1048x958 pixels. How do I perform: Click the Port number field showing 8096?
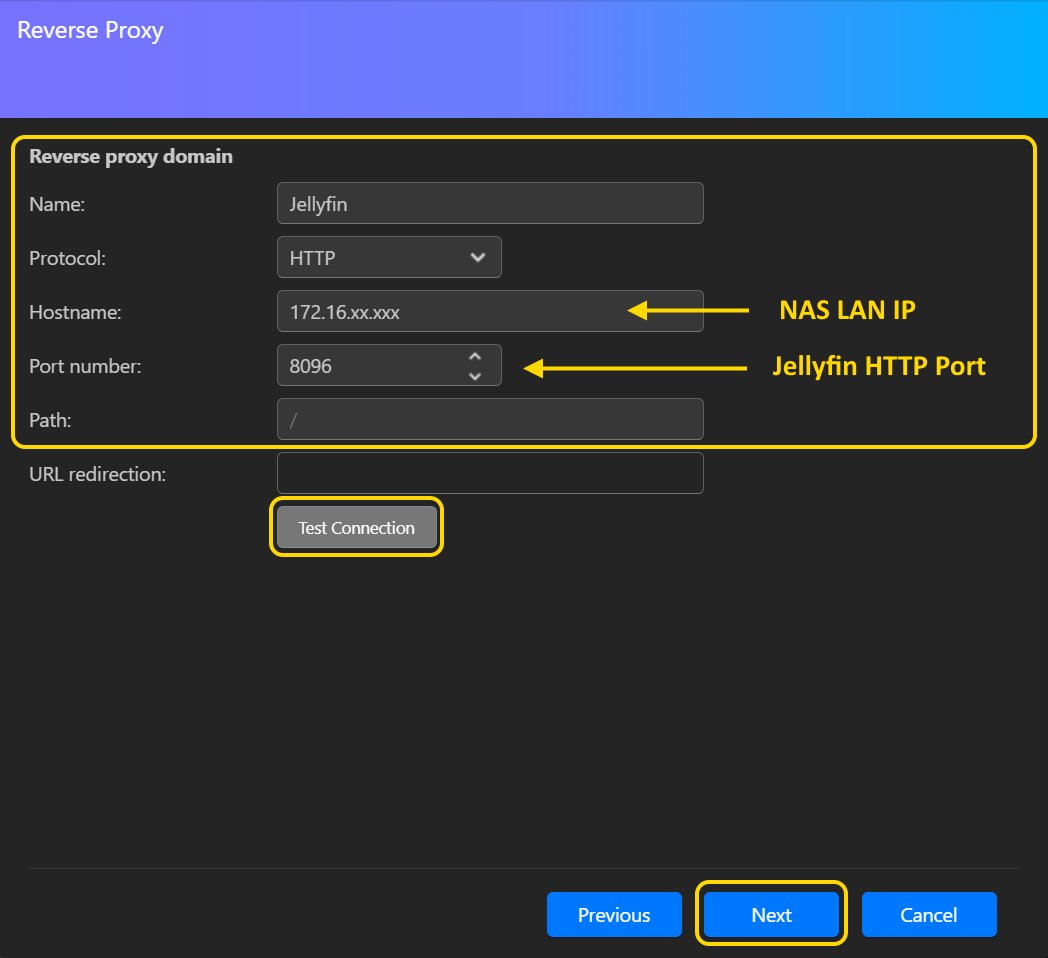tap(389, 366)
